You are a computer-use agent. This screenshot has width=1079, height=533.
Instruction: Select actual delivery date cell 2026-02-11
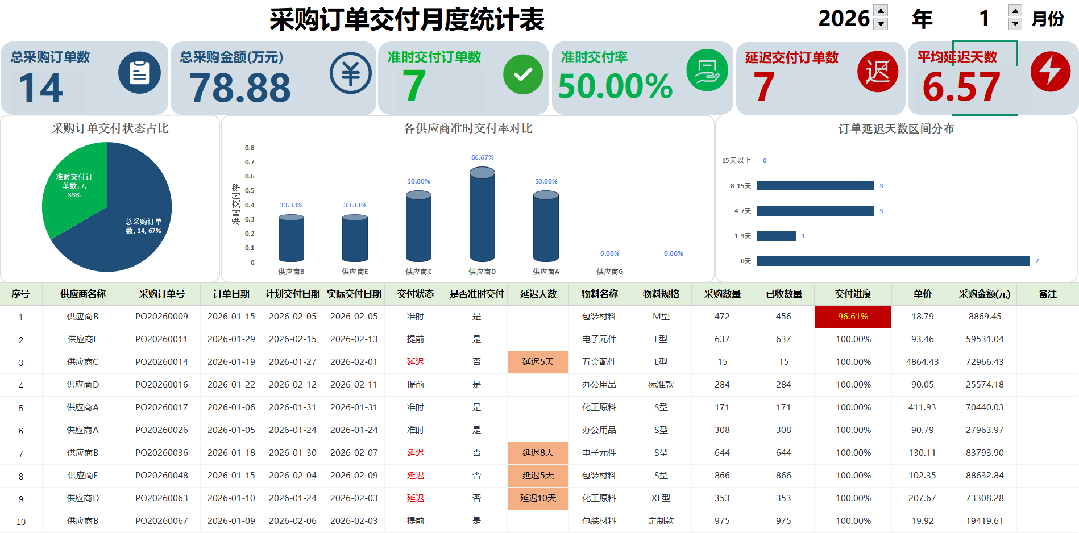354,384
